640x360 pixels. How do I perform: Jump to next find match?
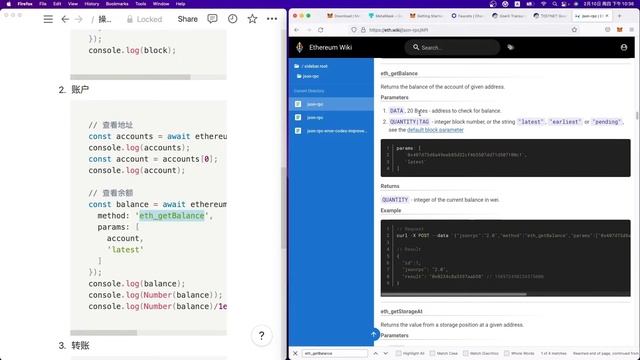[385, 353]
